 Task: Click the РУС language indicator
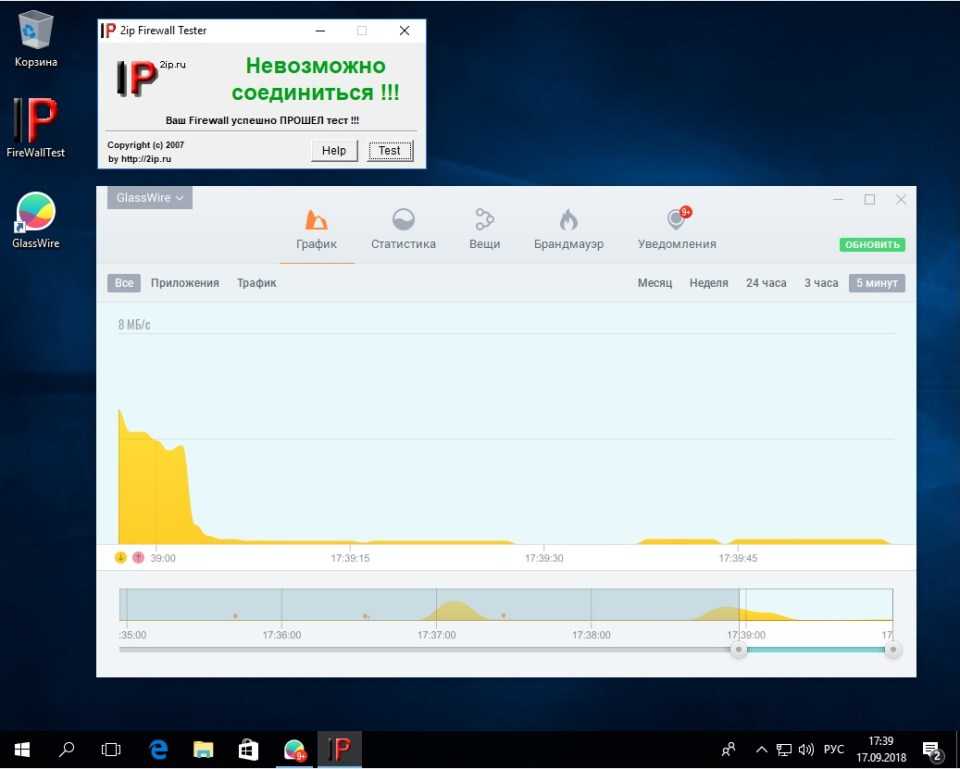click(833, 749)
